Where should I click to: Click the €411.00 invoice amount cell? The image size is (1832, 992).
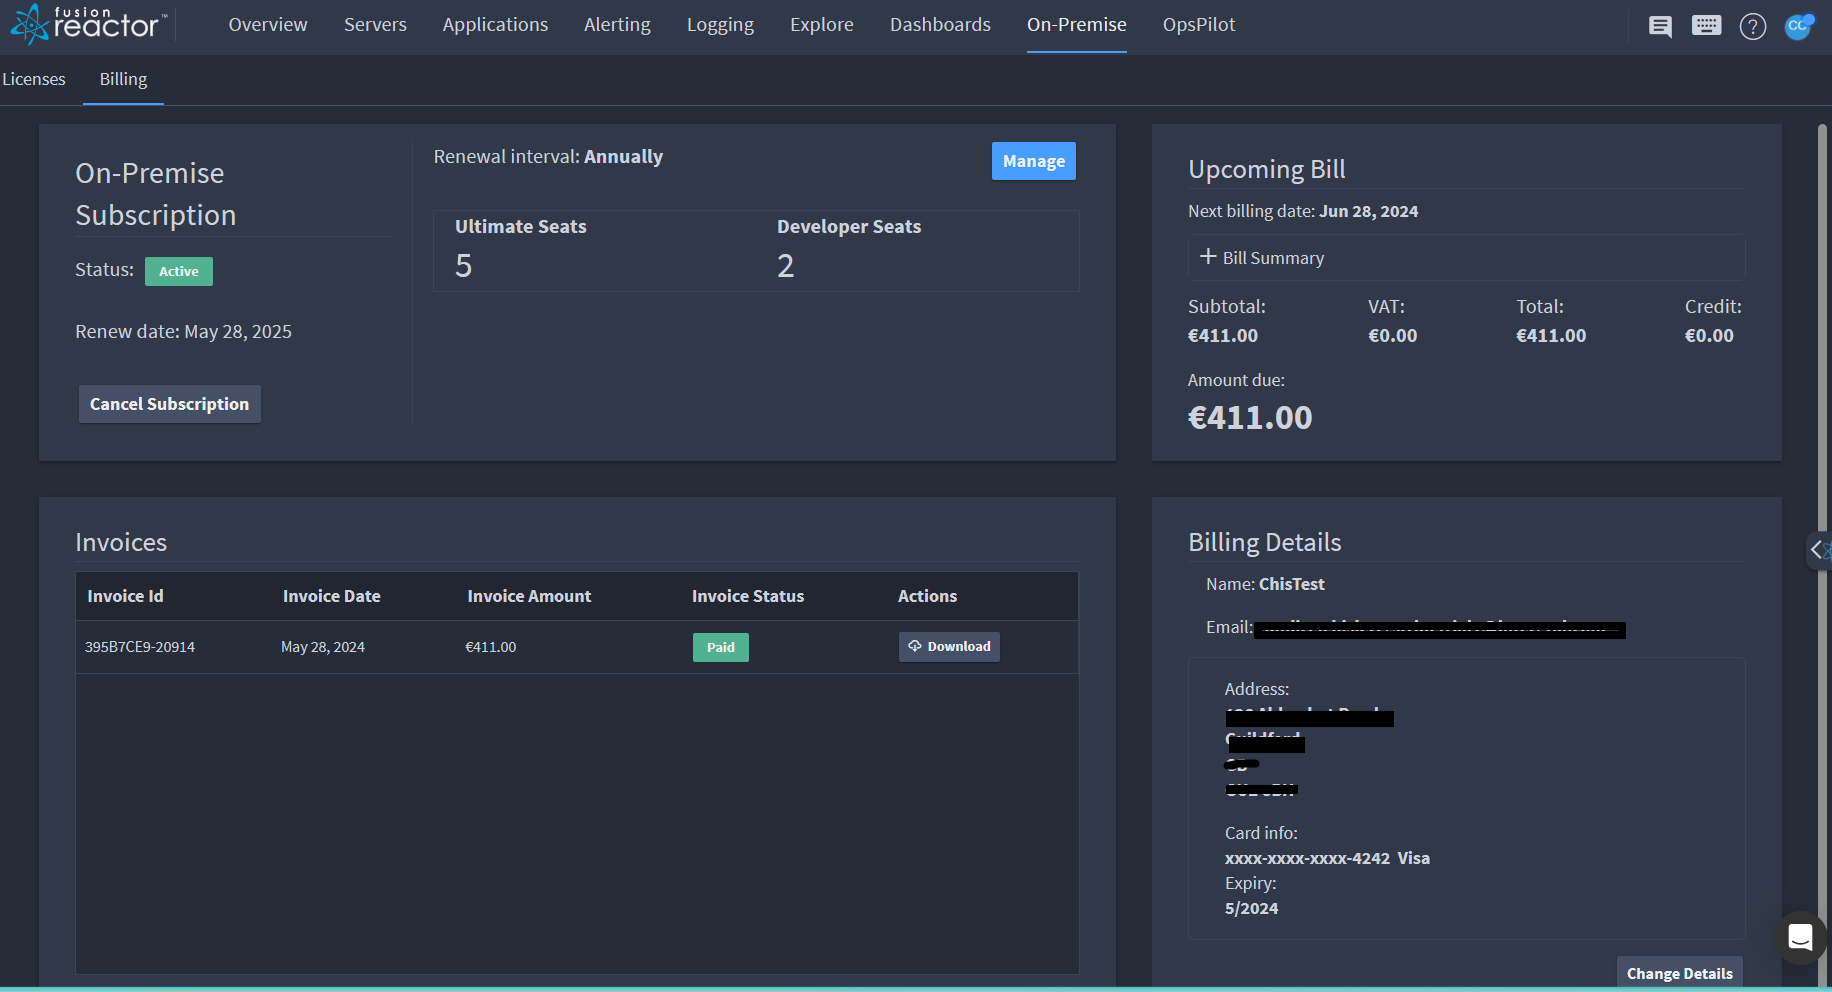pyautogui.click(x=491, y=647)
